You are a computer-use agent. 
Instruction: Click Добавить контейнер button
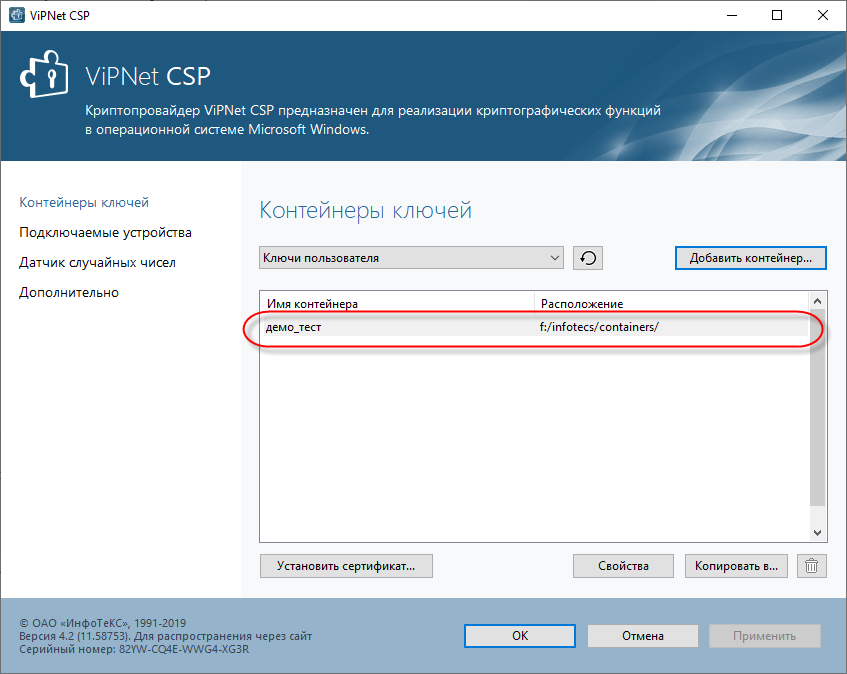[x=750, y=258]
